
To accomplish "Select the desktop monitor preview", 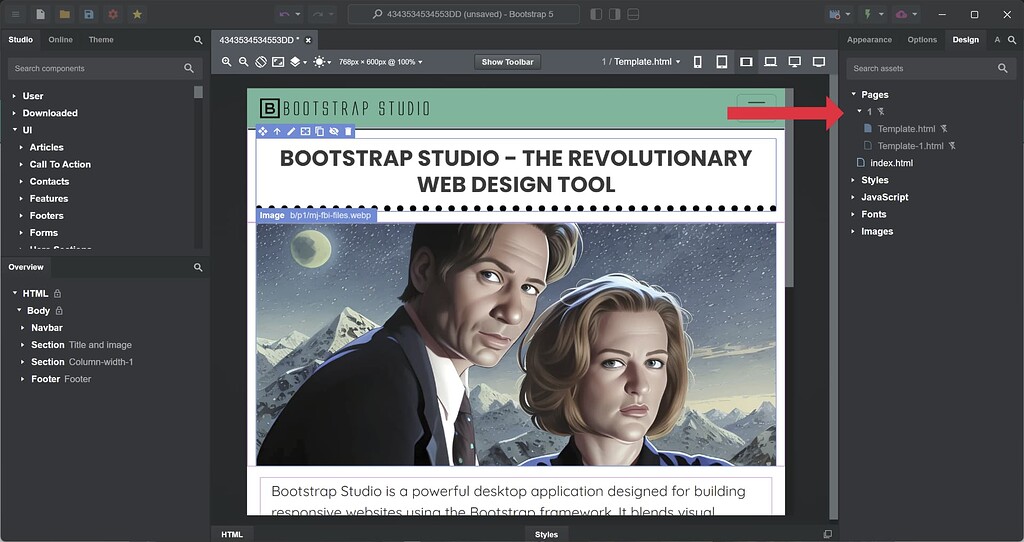I will tap(795, 62).
